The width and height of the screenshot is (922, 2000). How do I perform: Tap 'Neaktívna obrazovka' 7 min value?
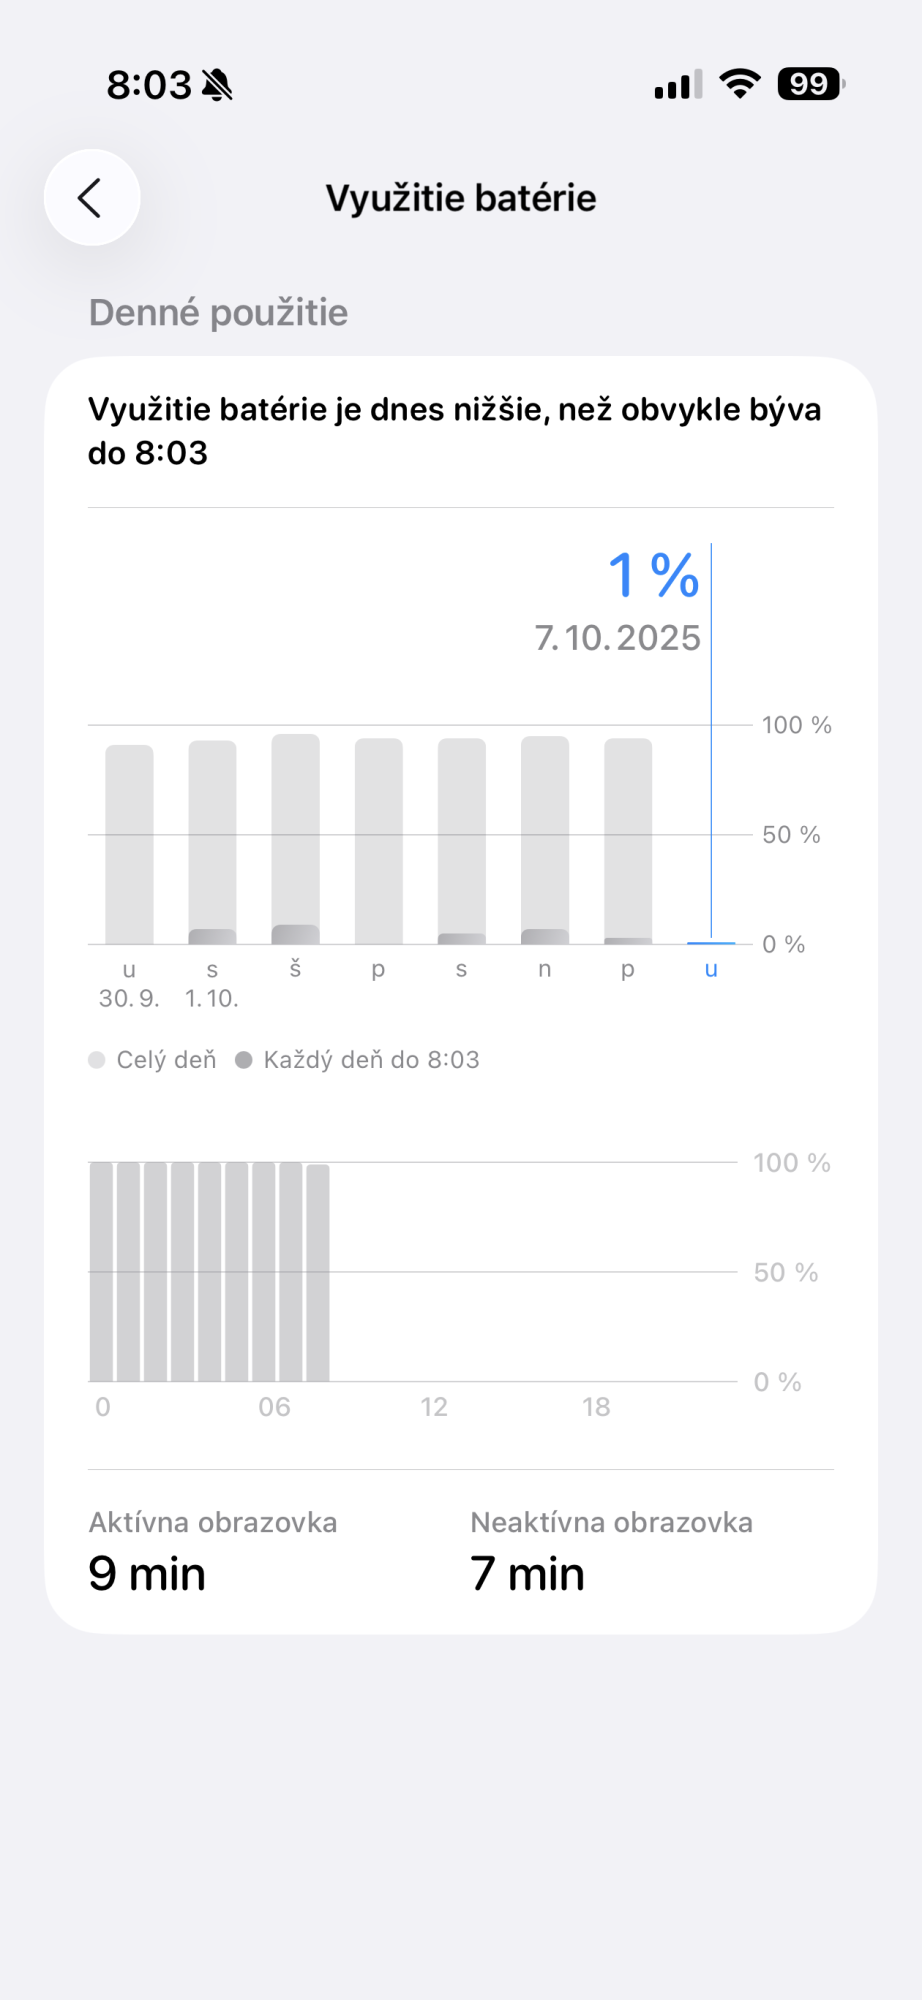point(527,1574)
